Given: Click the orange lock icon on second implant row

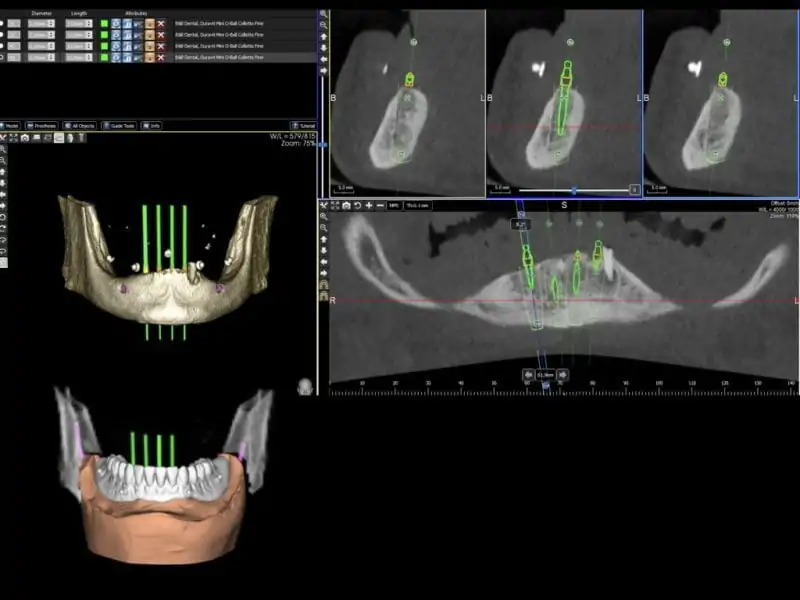Looking at the screenshot, I should [149, 34].
